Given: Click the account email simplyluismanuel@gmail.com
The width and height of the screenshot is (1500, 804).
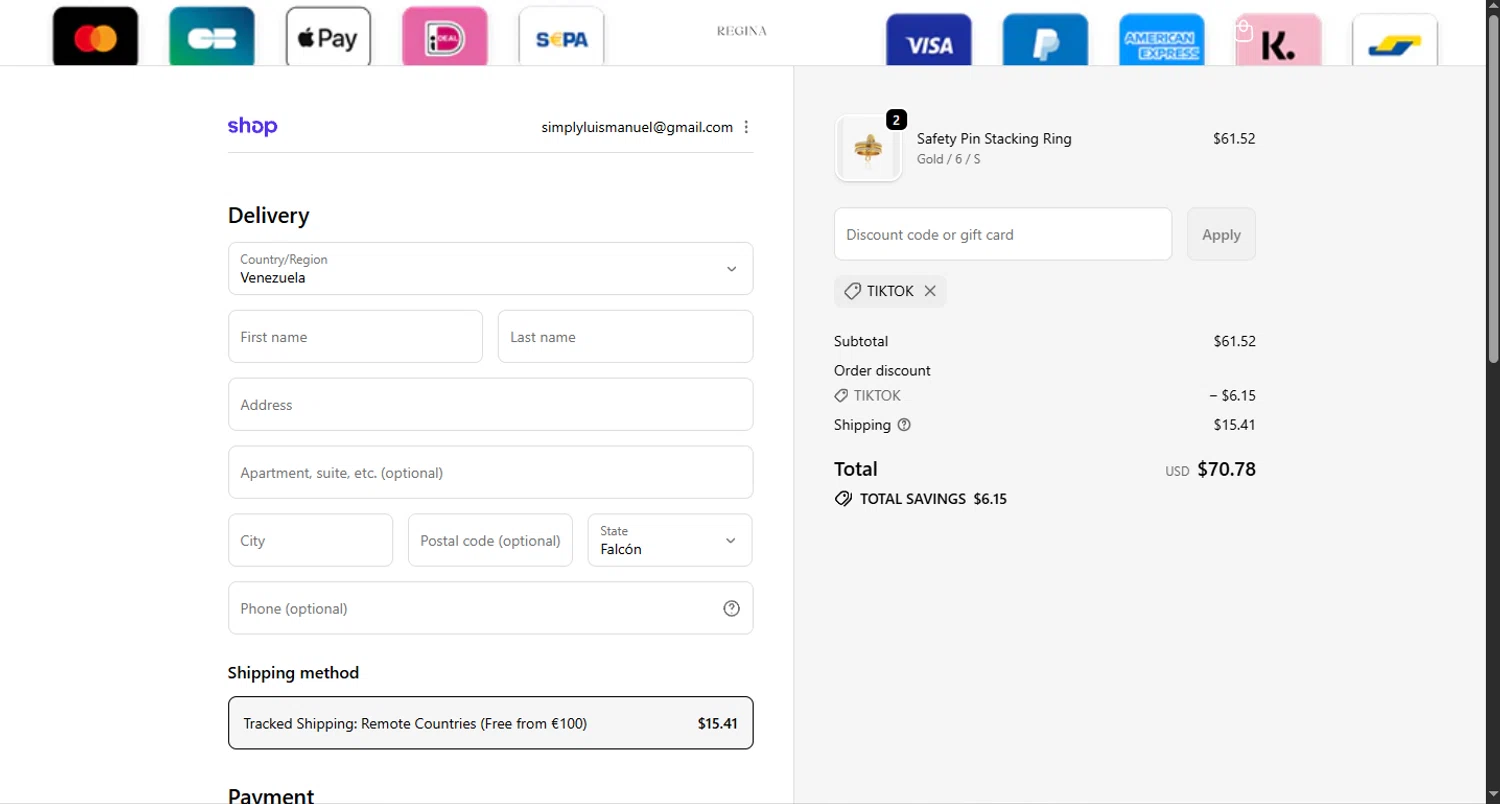Looking at the screenshot, I should (637, 127).
